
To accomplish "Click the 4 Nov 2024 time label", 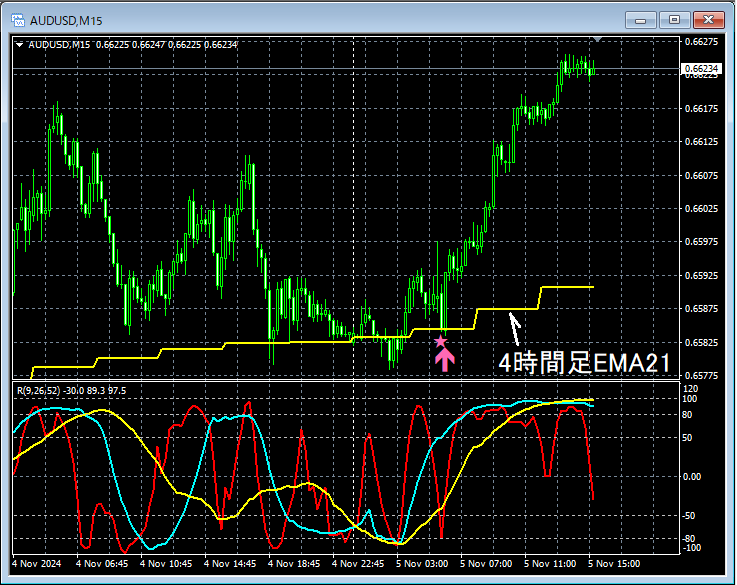I will [37, 563].
